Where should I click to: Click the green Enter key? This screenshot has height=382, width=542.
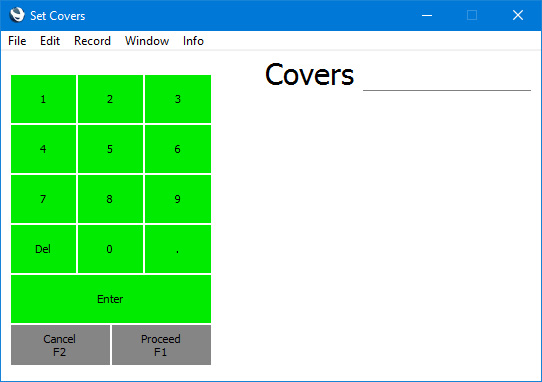(111, 299)
